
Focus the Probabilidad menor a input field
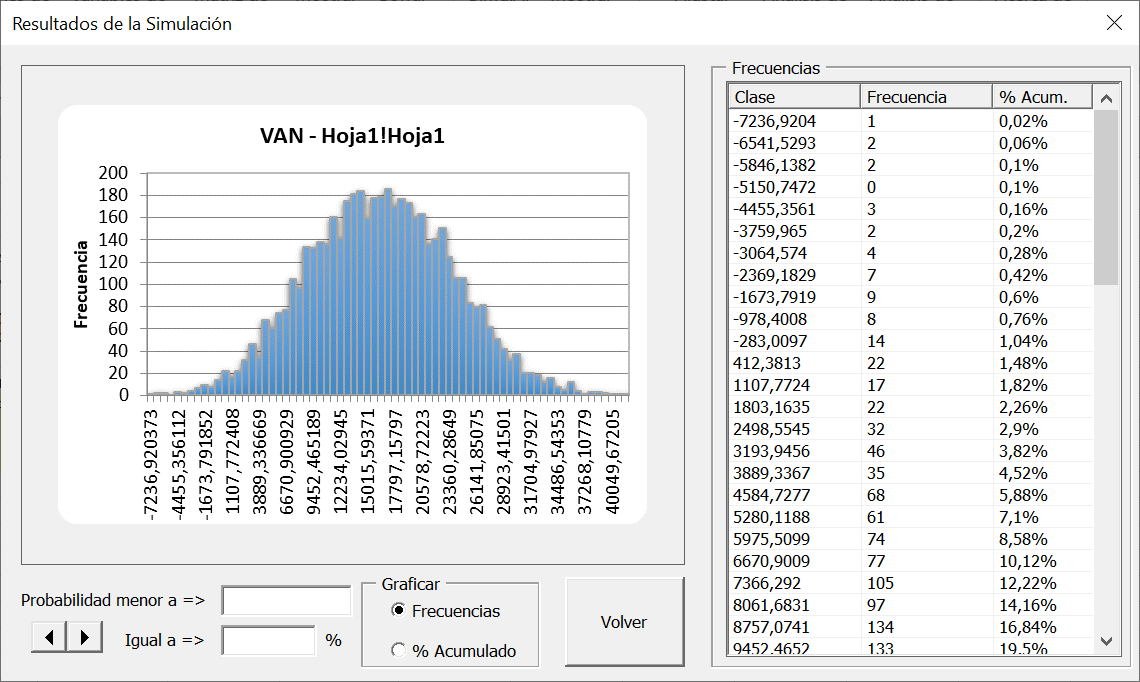[286, 601]
